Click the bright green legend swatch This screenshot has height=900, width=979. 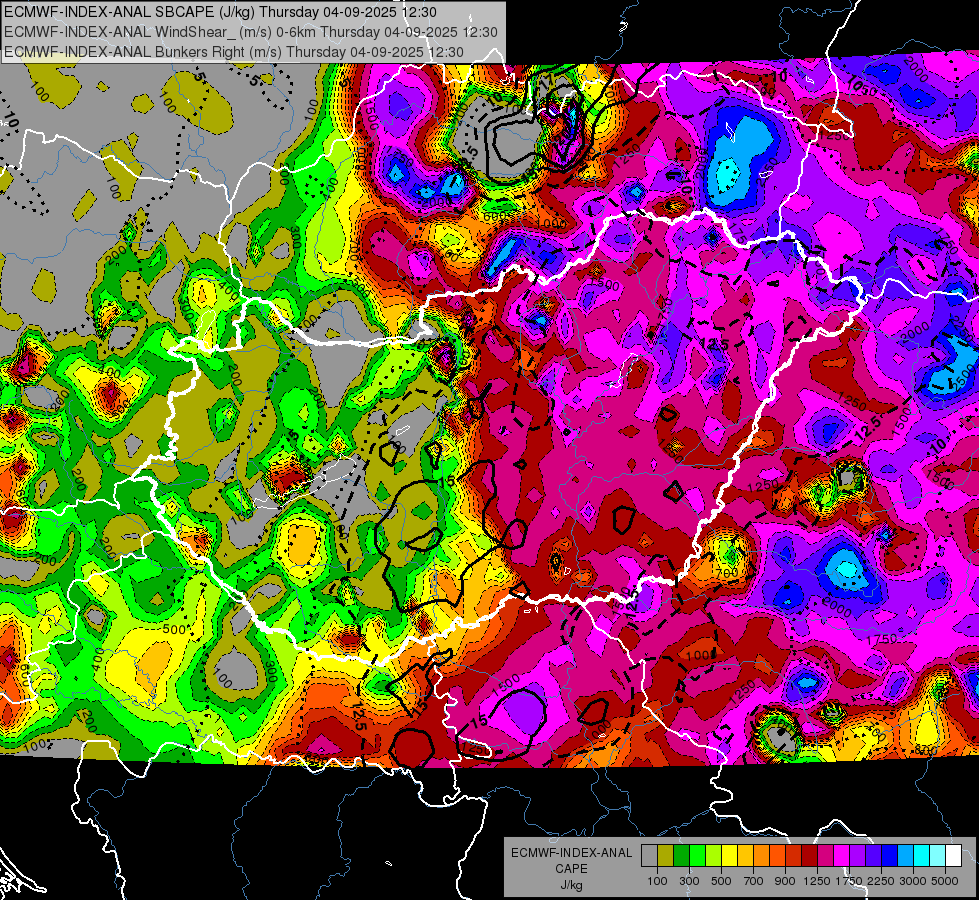697,855
